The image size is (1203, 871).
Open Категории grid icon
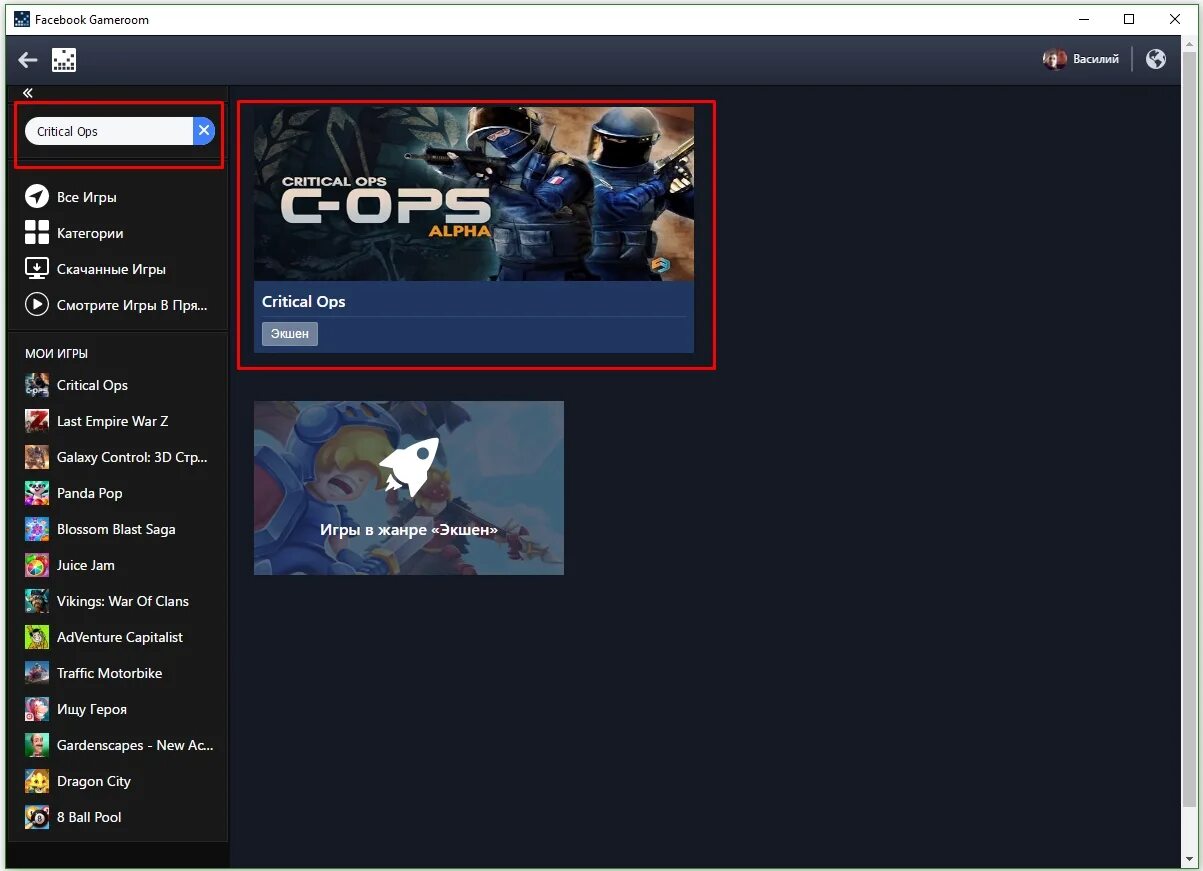tap(37, 233)
